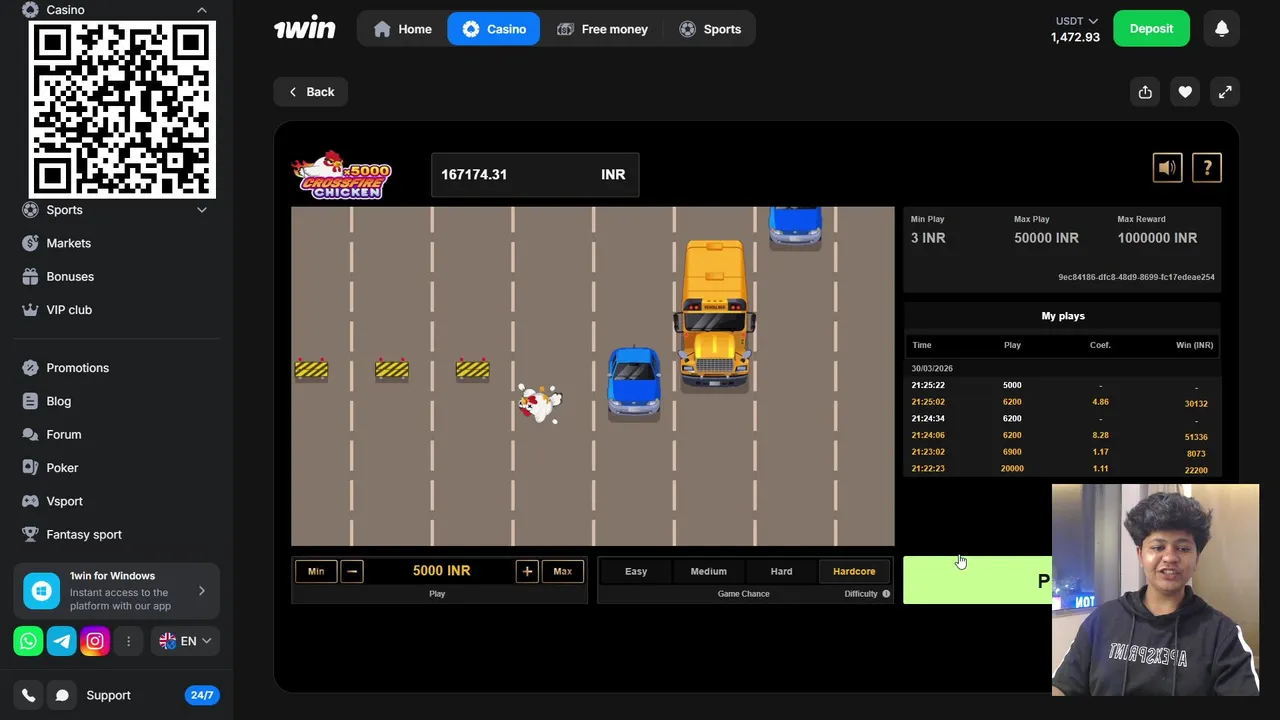Open the game help question mark
Image resolution: width=1280 pixels, height=720 pixels.
(1207, 168)
